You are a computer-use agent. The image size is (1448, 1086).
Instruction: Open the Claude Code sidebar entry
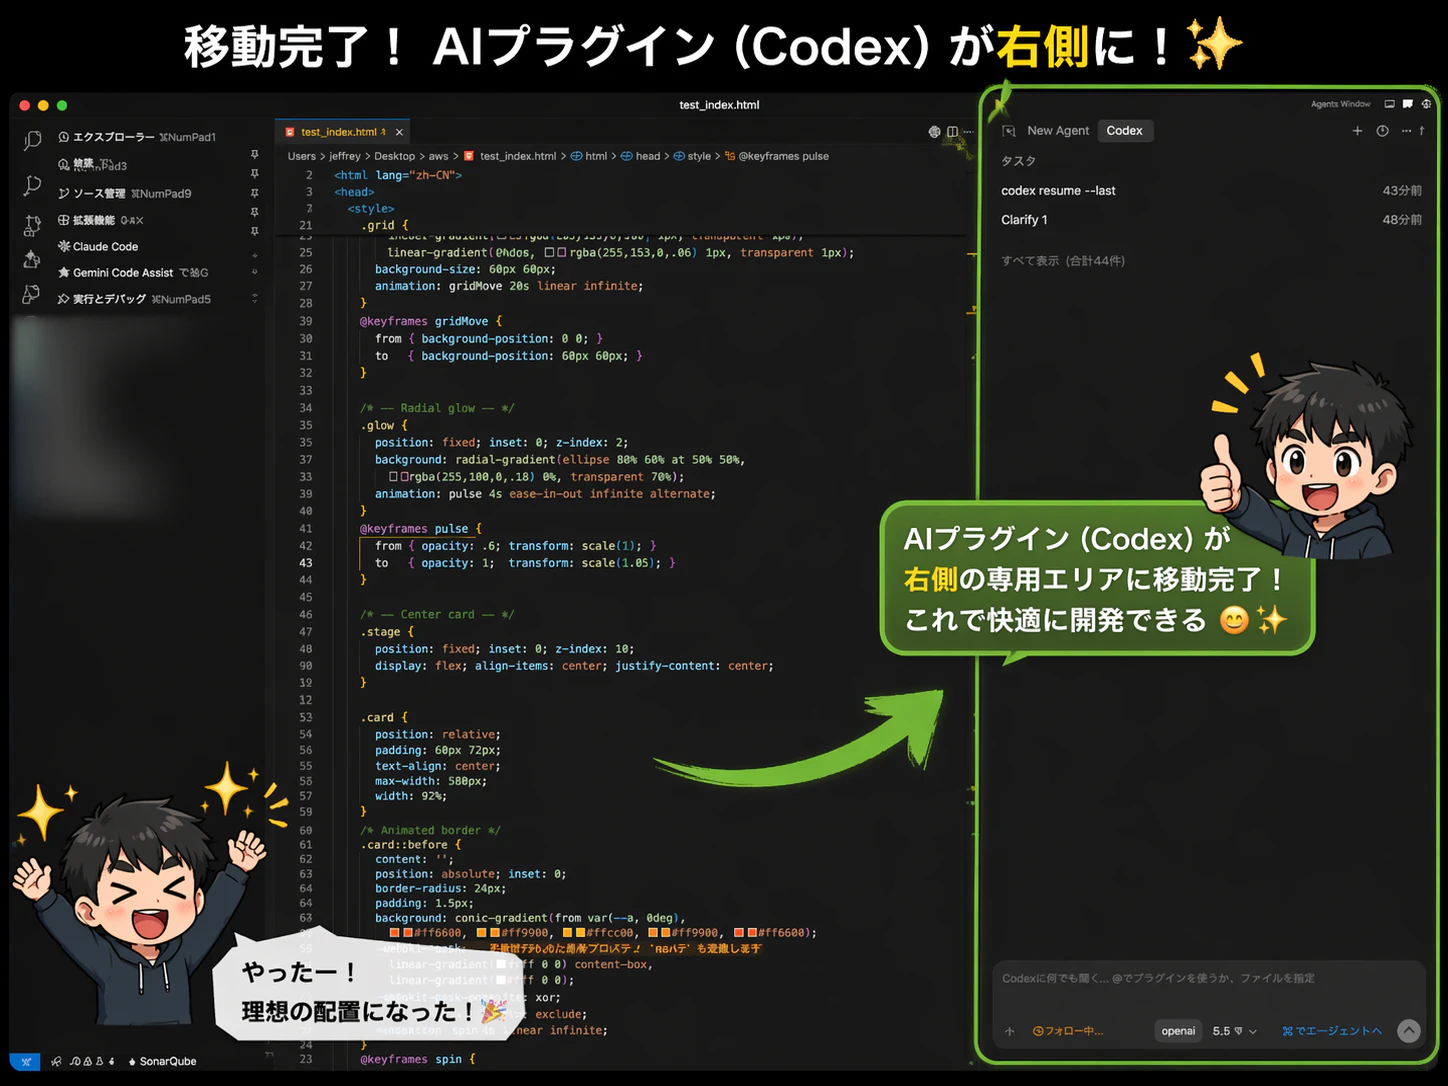[98, 246]
